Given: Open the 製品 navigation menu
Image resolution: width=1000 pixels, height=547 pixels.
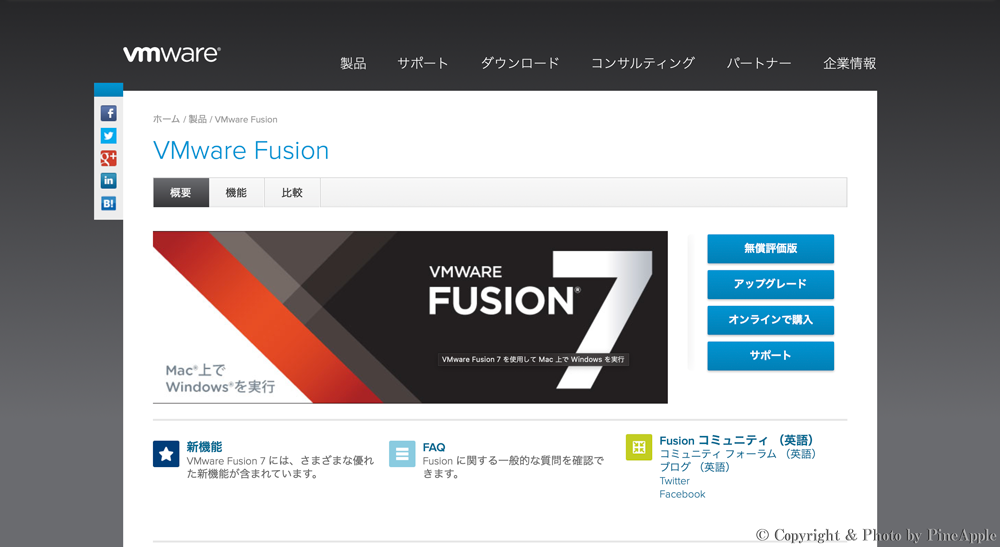Looking at the screenshot, I should (x=353, y=63).
